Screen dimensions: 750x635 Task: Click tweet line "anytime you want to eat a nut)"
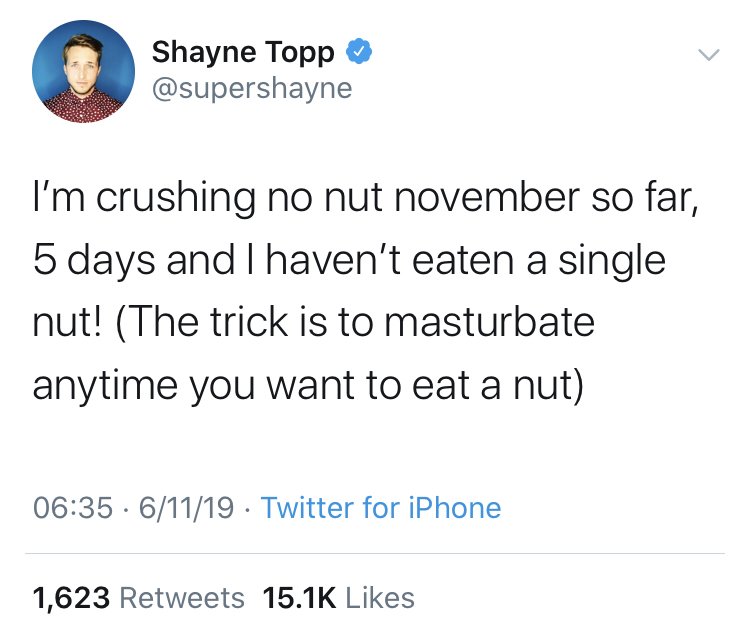pyautogui.click(x=307, y=386)
